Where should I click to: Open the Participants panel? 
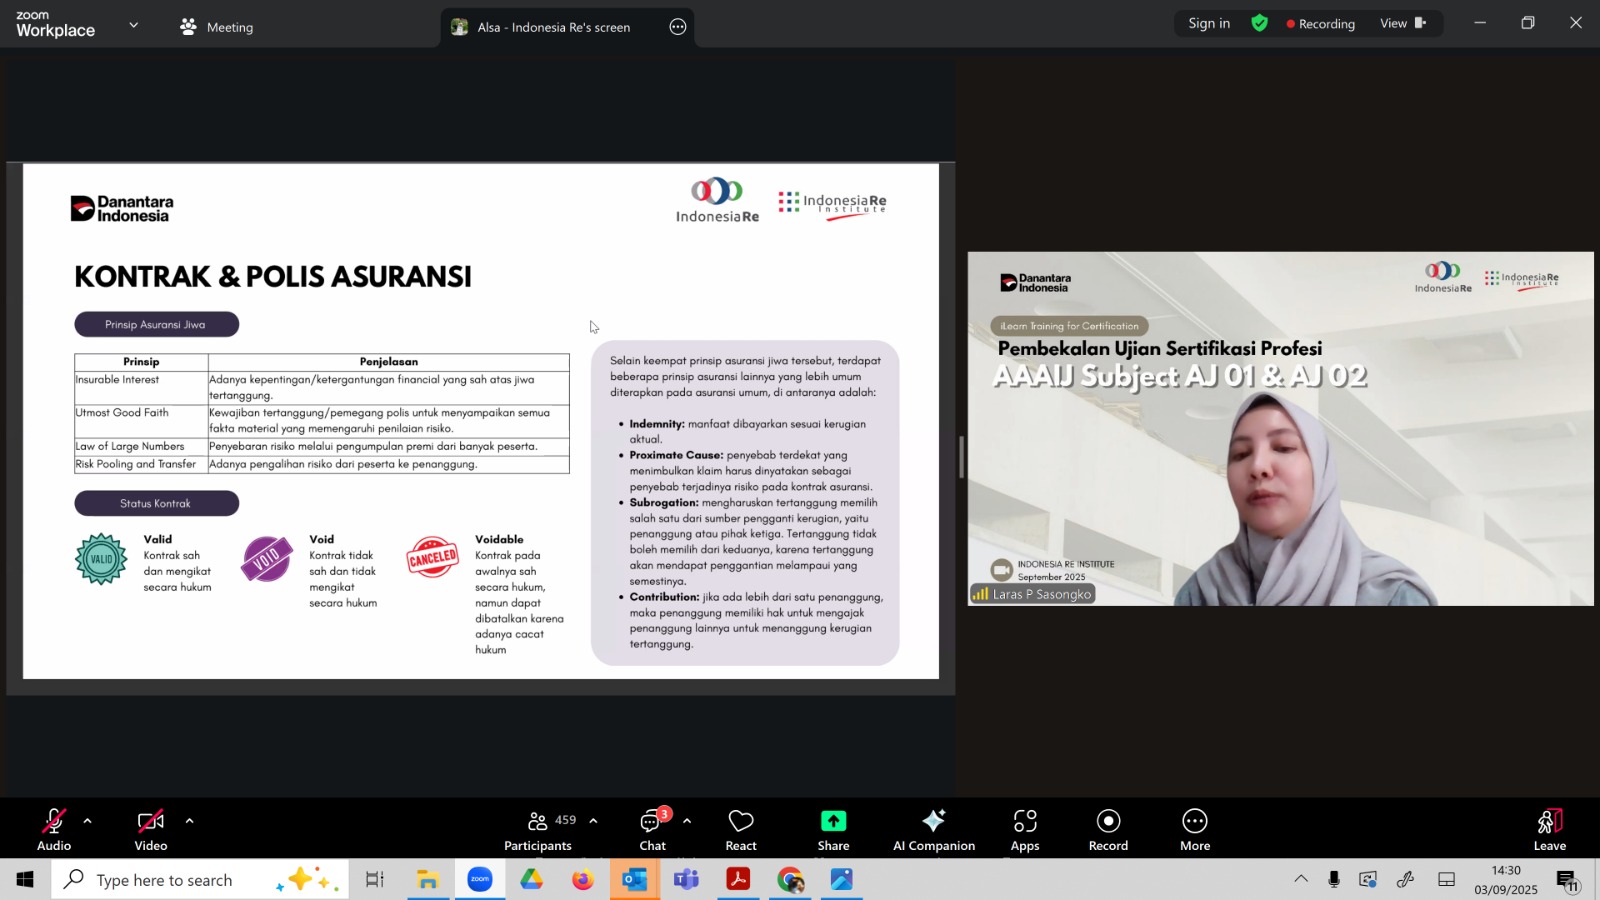click(538, 829)
